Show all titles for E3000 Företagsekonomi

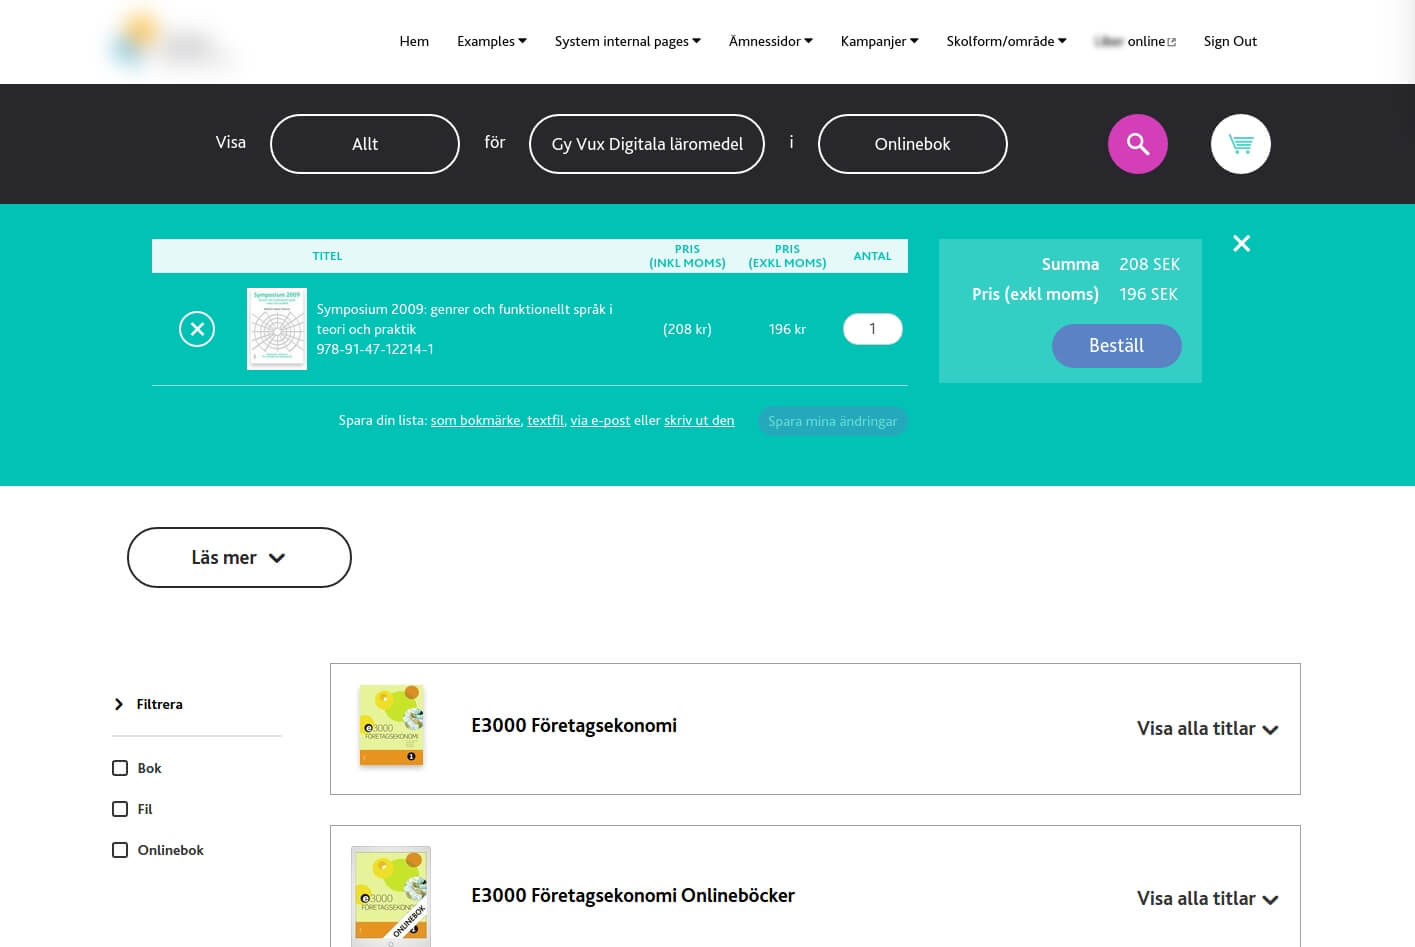point(1207,729)
